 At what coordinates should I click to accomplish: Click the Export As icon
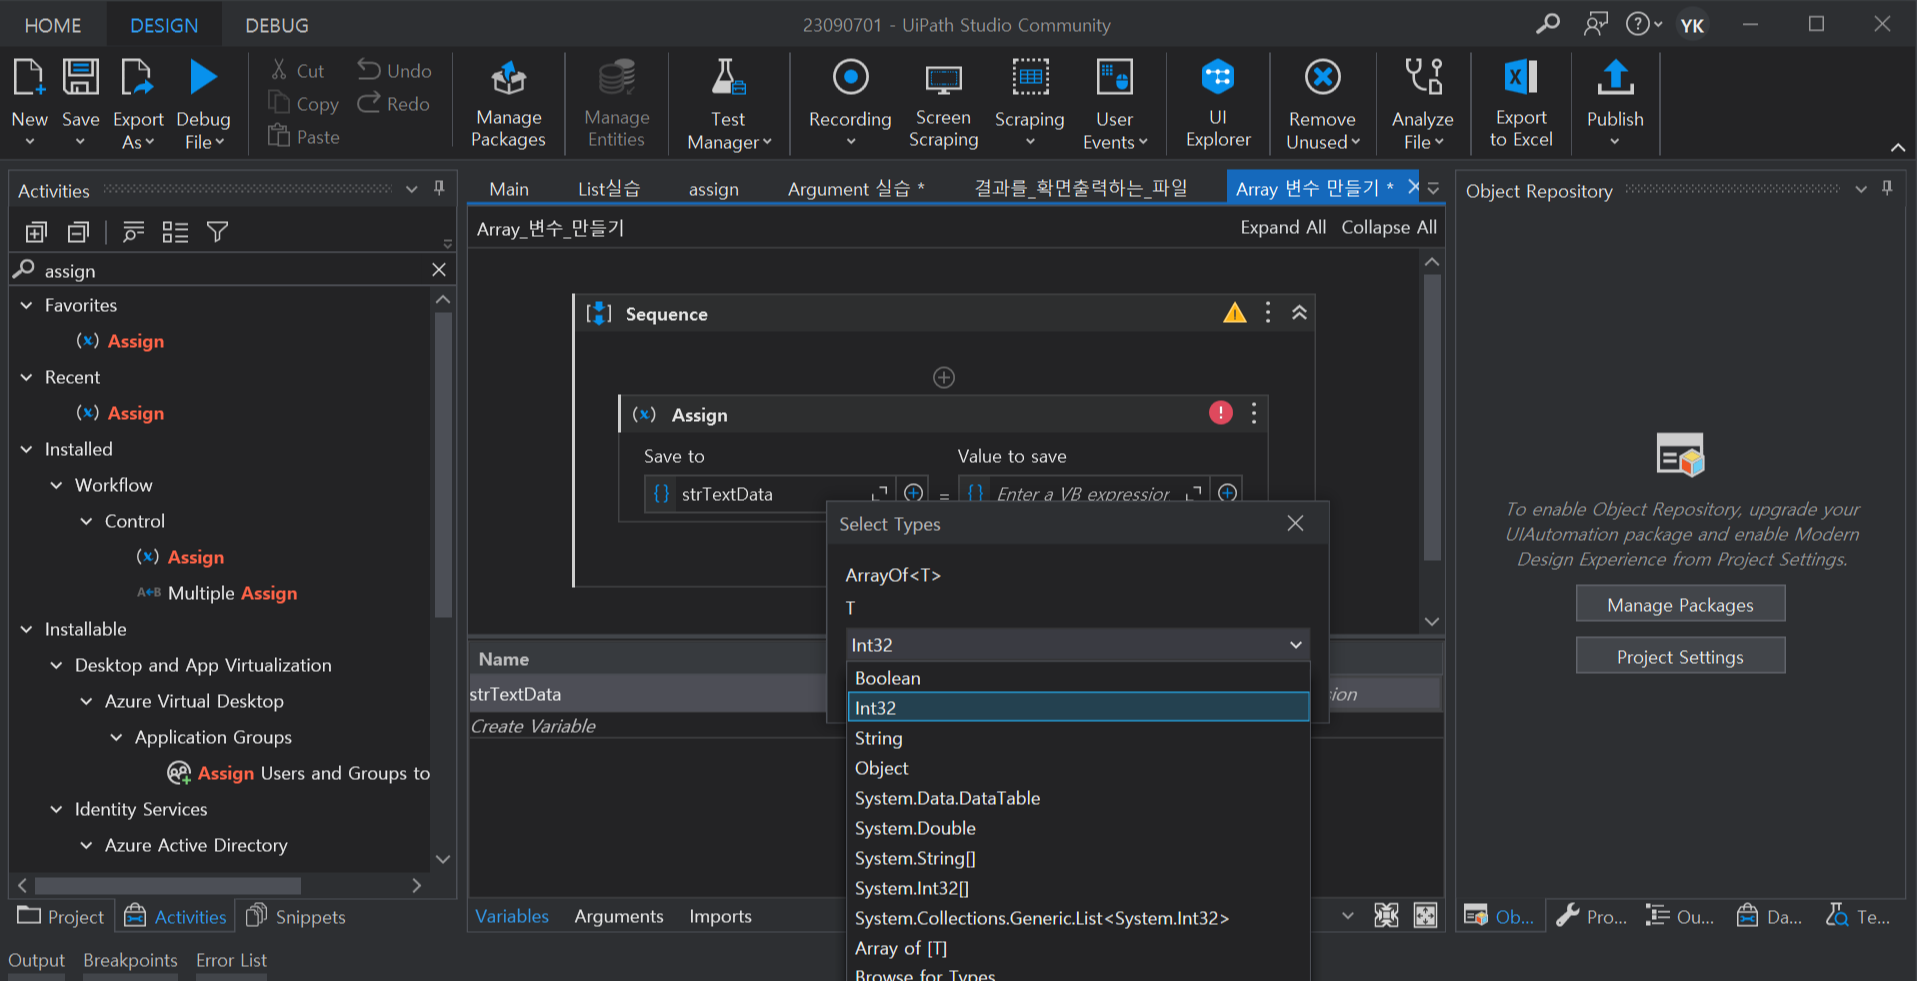137,78
